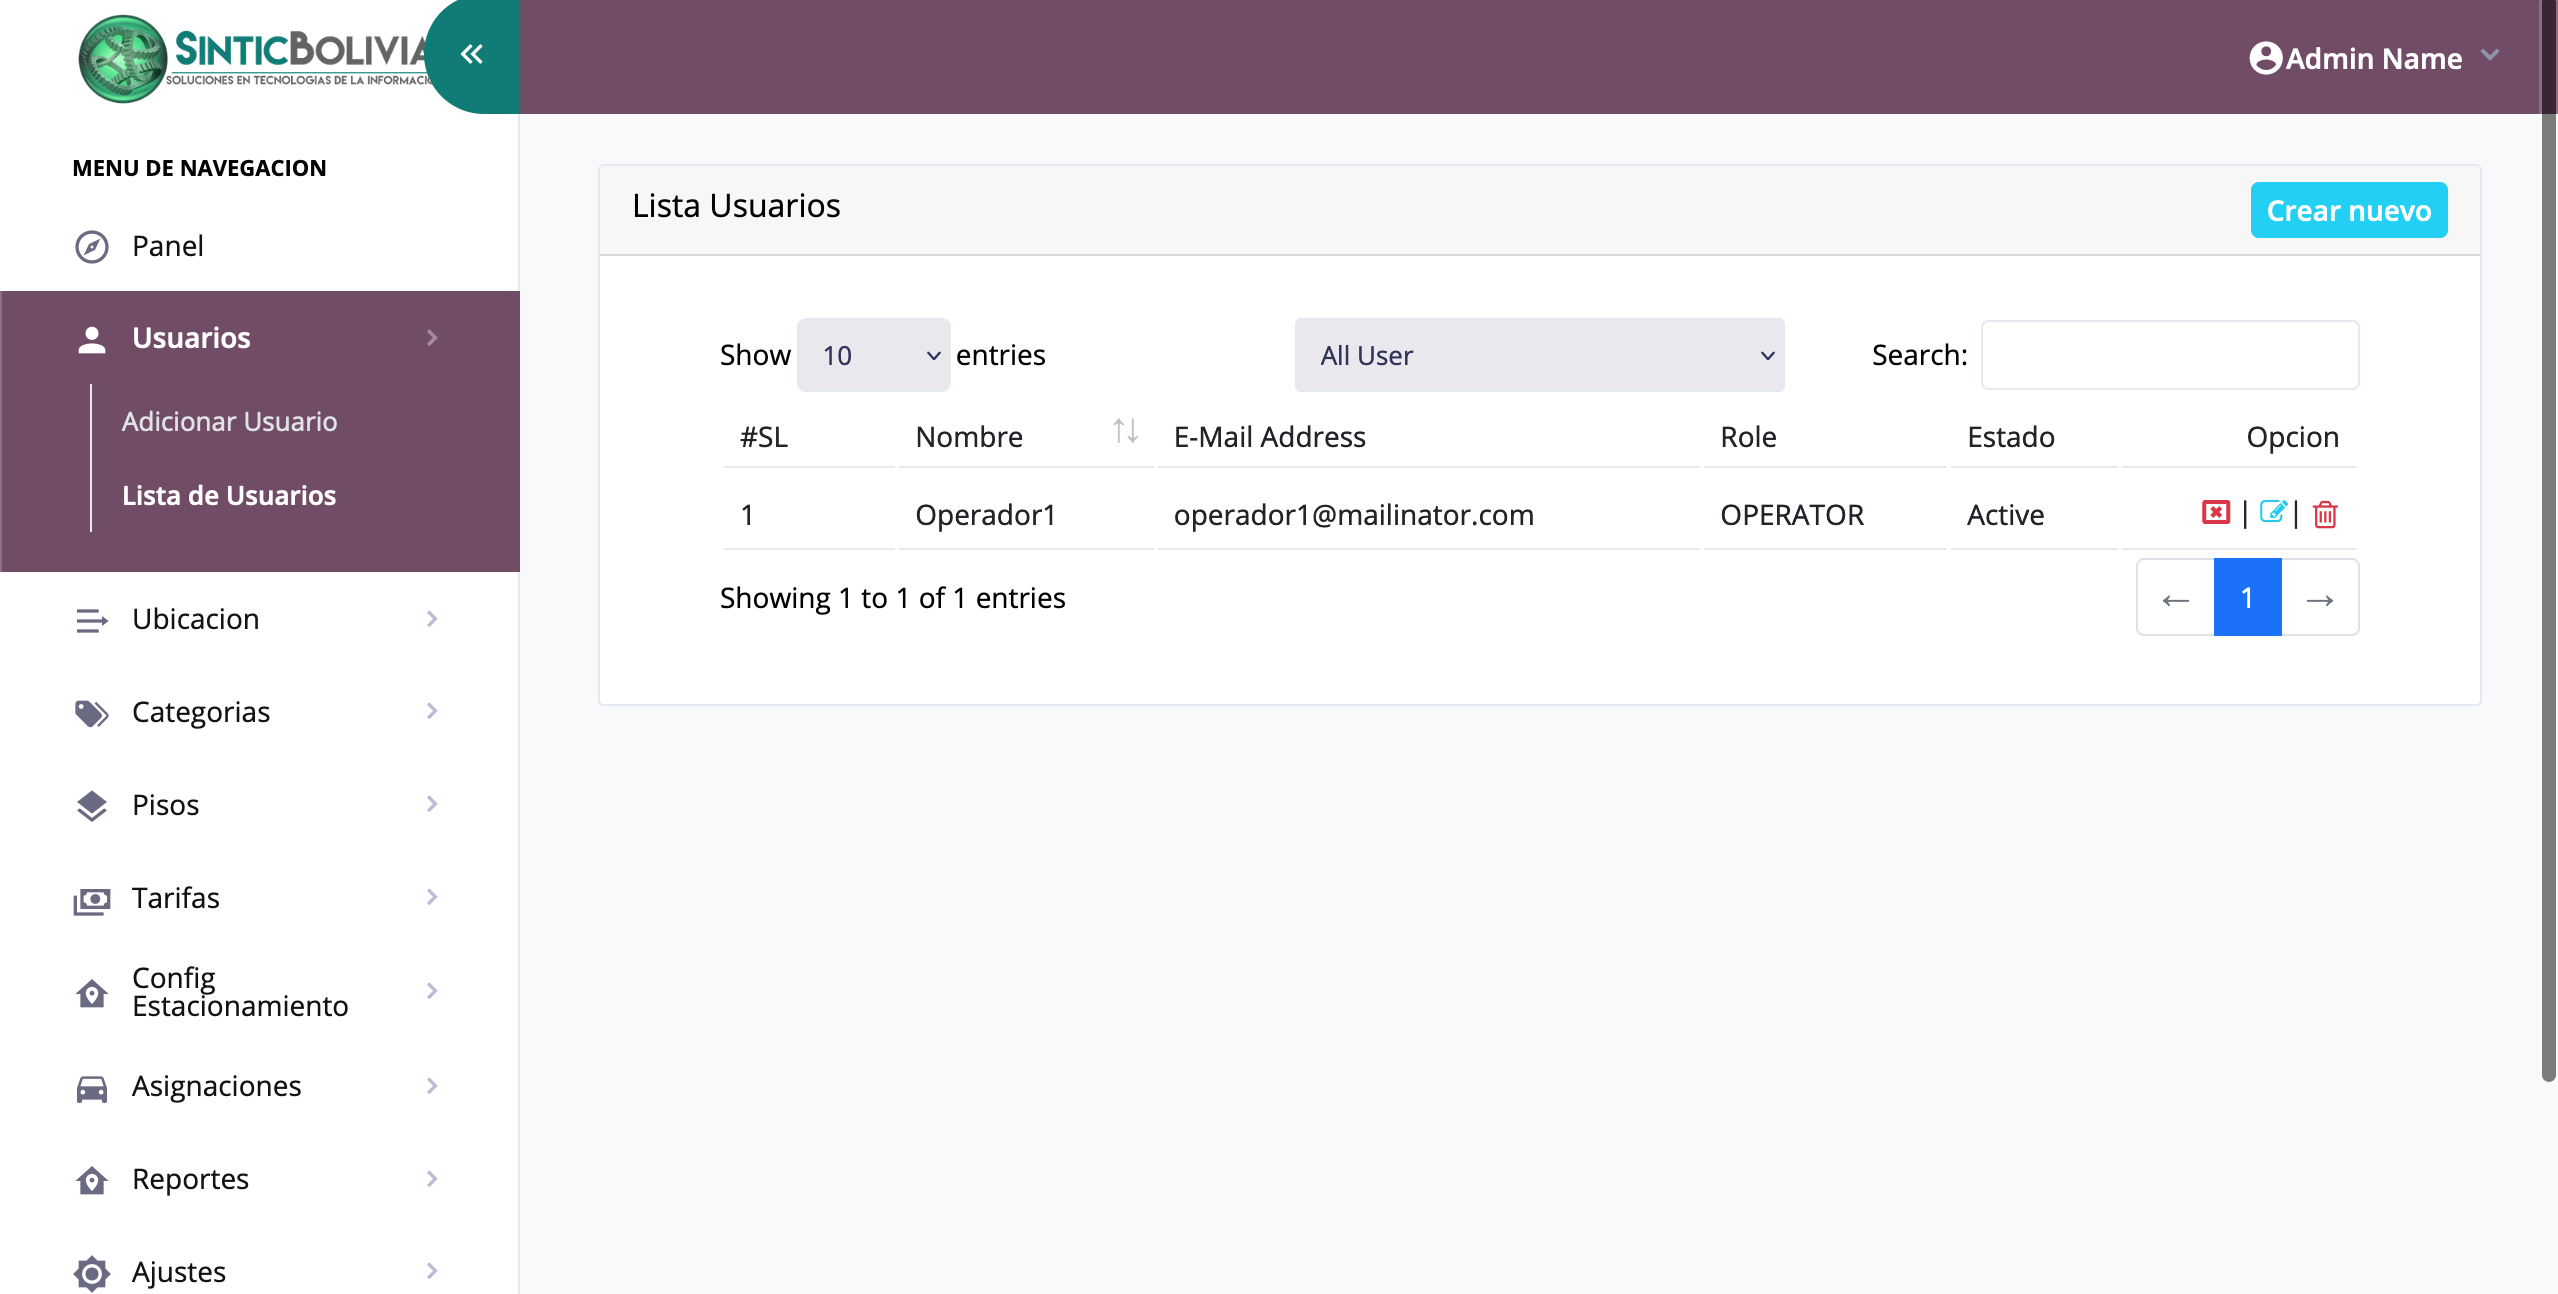Open Adicionar Usuario submenu item

(229, 421)
